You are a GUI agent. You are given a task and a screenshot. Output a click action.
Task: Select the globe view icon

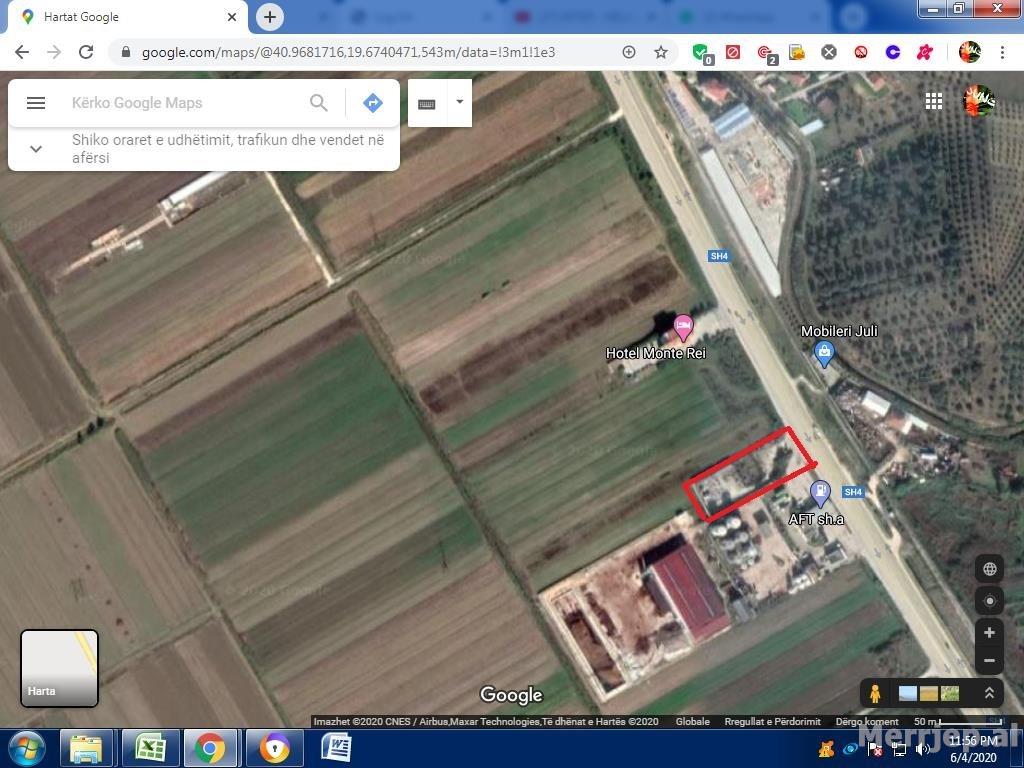(989, 568)
